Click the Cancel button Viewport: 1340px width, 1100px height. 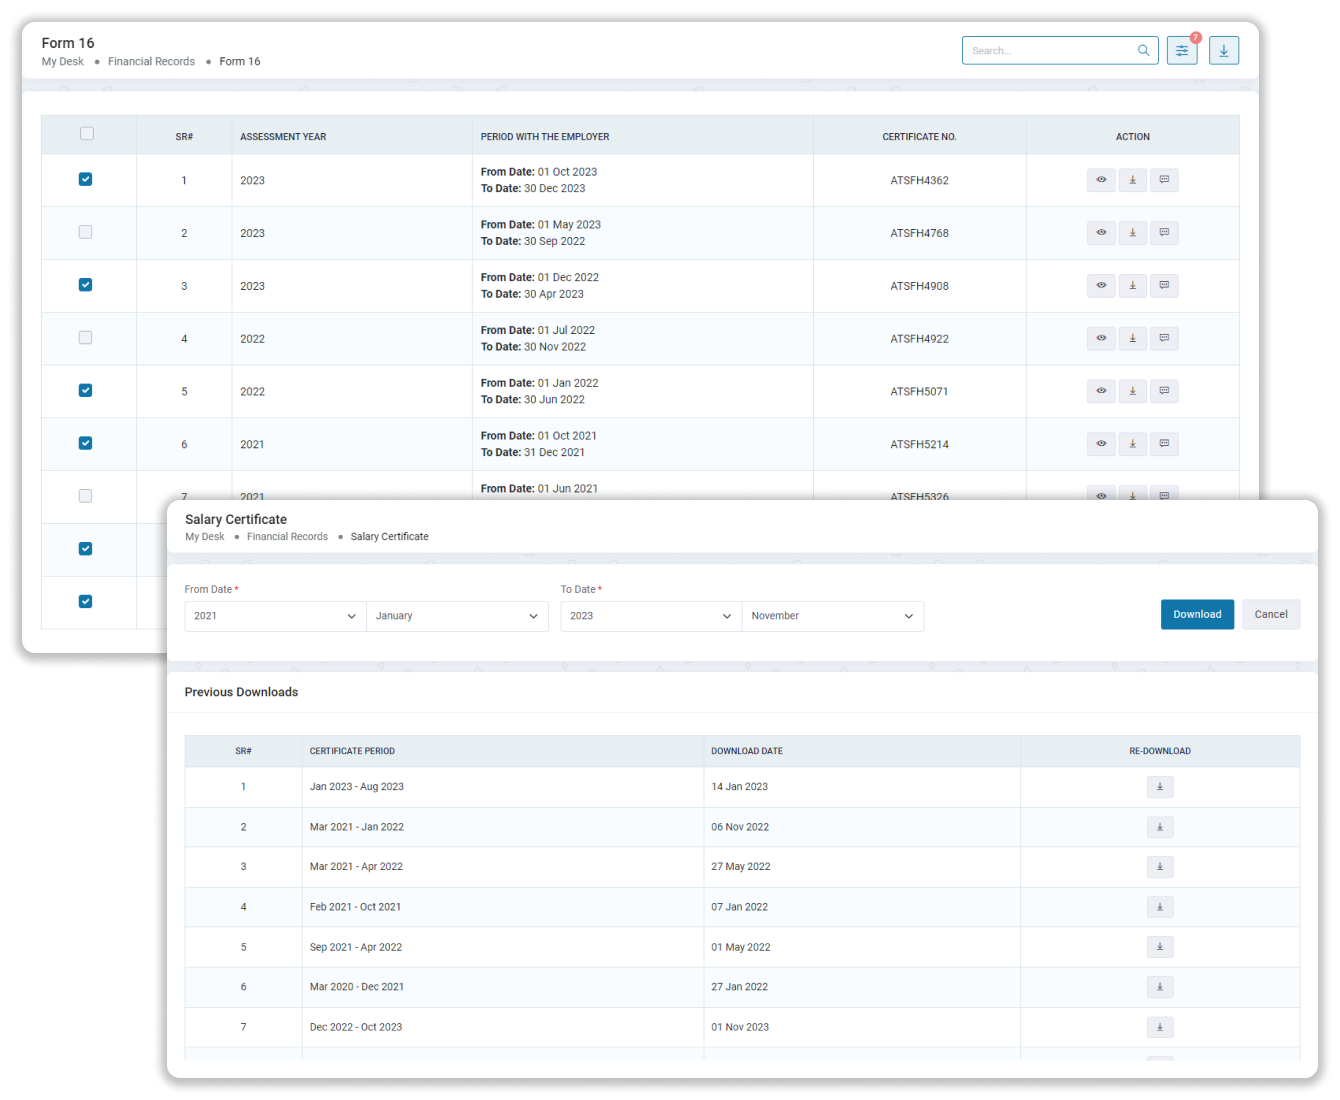coord(1271,615)
